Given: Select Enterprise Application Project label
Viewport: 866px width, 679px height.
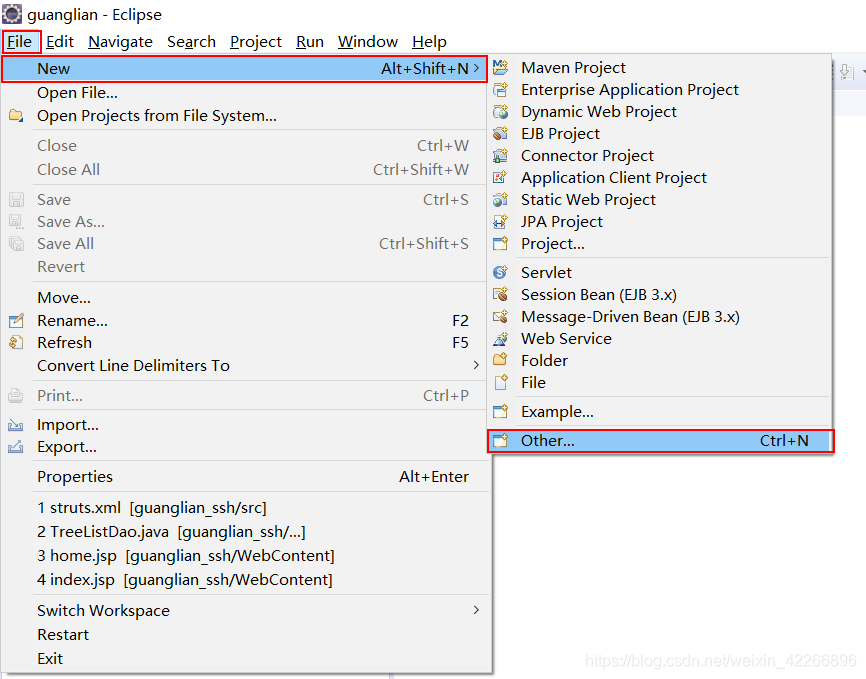Looking at the screenshot, I should [x=630, y=90].
